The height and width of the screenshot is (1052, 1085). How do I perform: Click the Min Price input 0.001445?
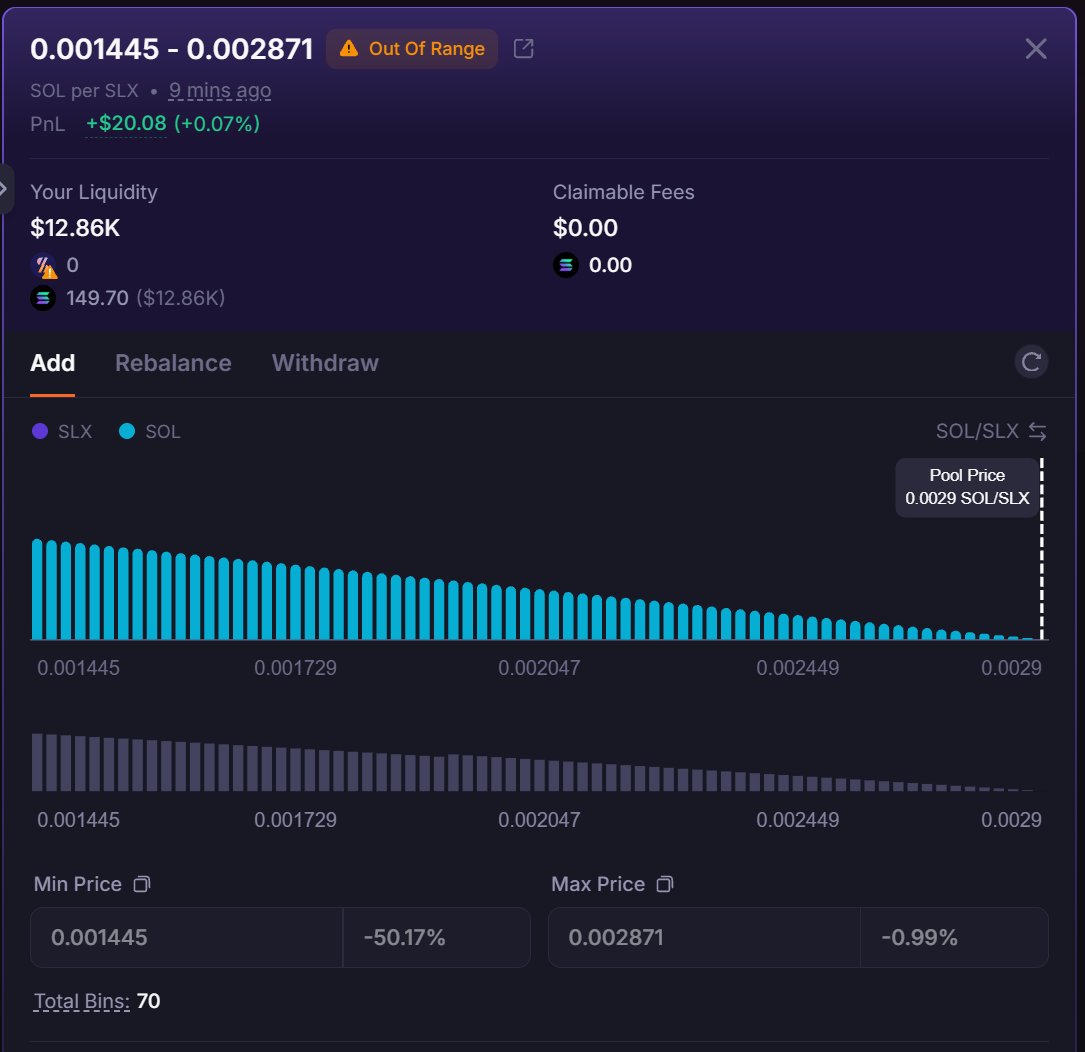(186, 937)
